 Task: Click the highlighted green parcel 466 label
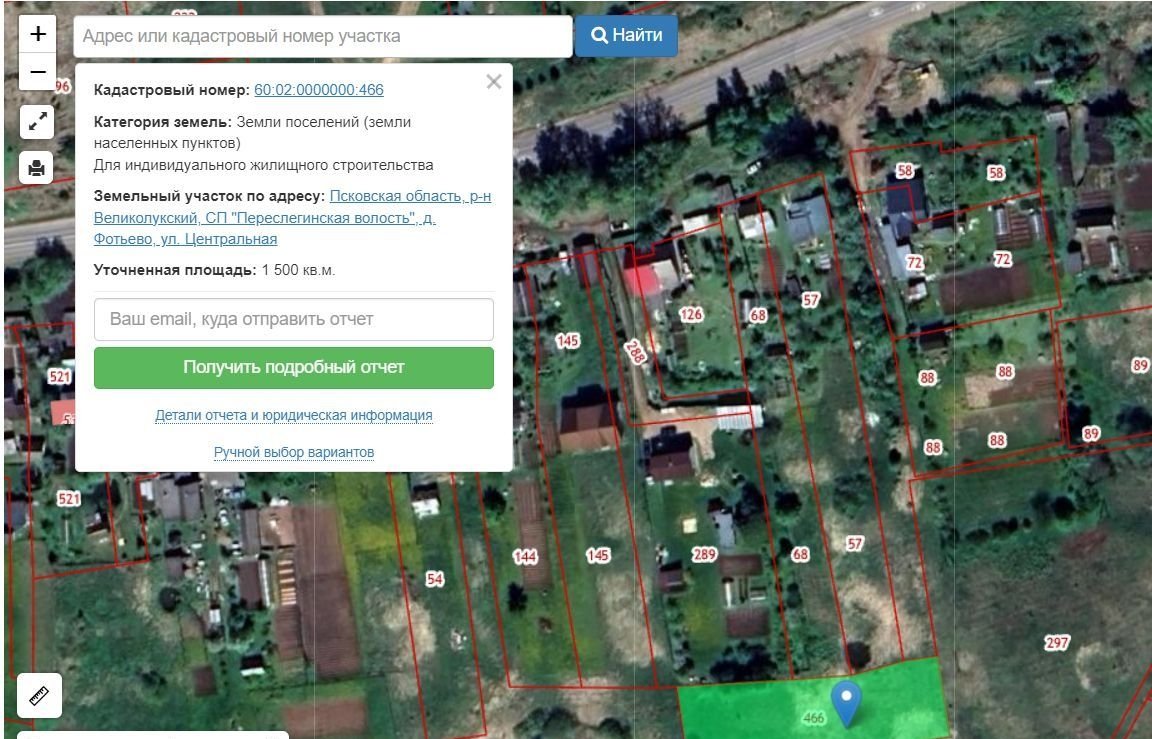click(x=813, y=717)
